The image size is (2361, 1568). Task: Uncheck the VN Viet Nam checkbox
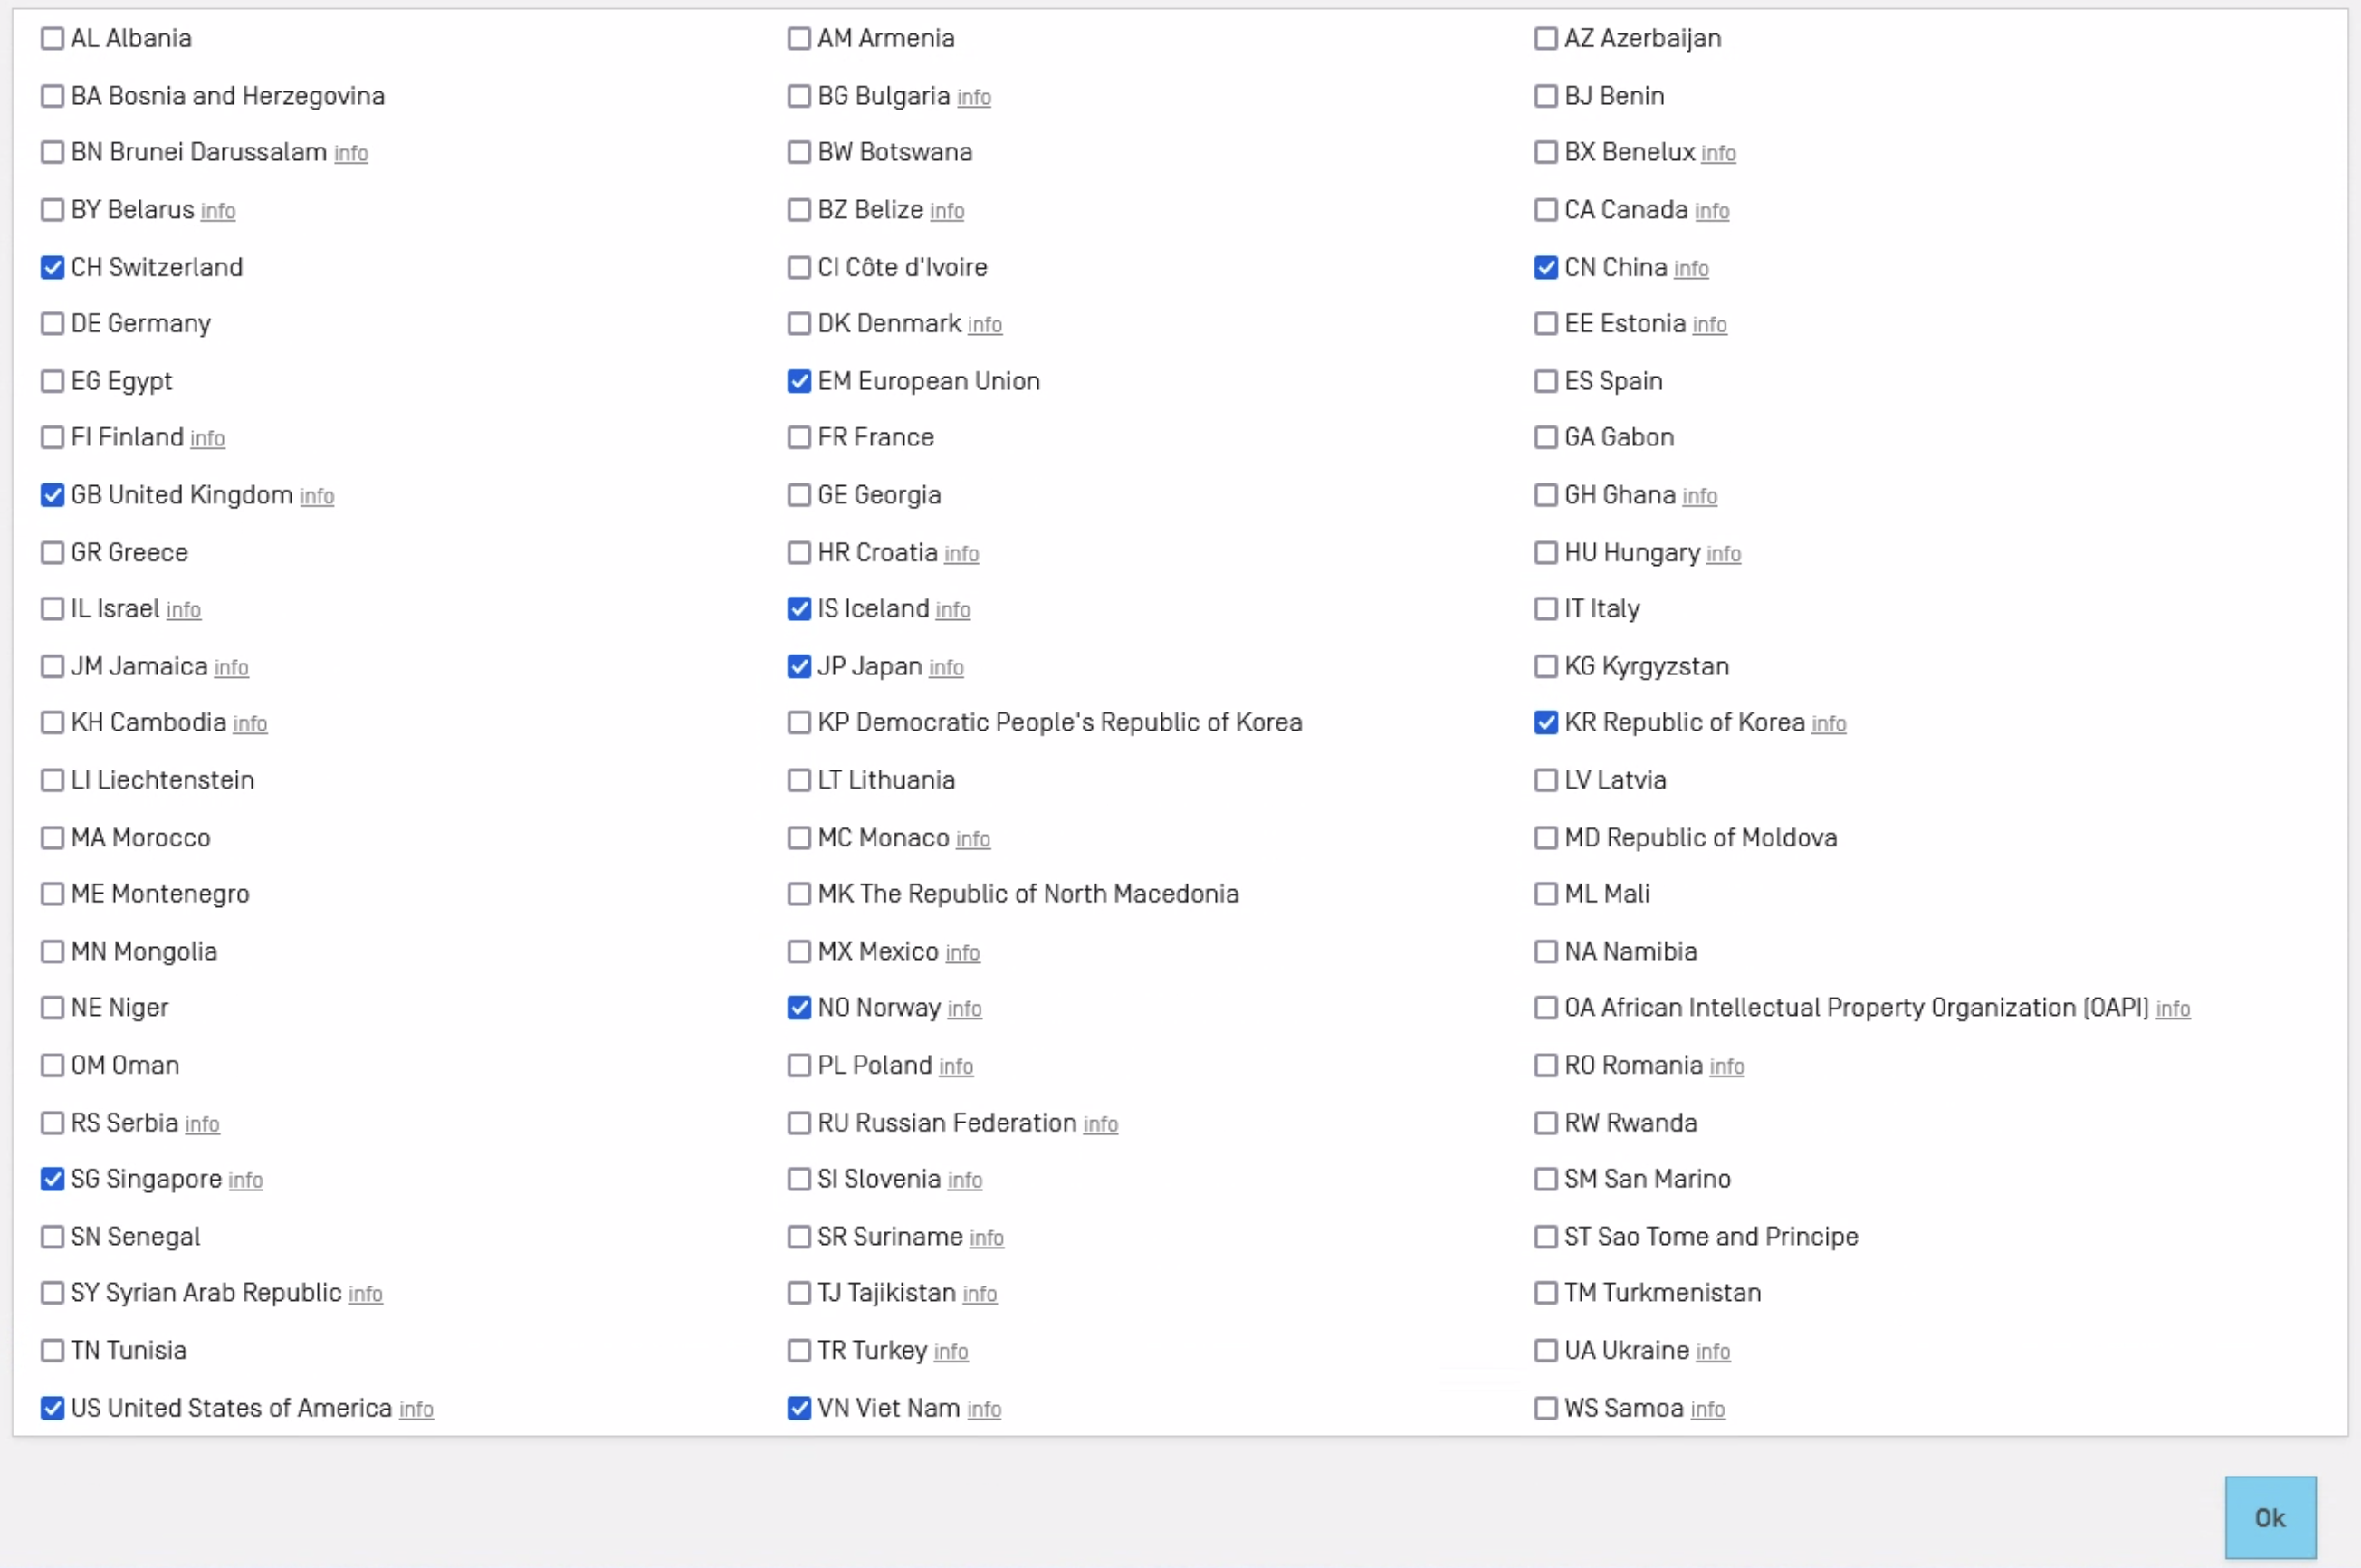coord(798,1408)
